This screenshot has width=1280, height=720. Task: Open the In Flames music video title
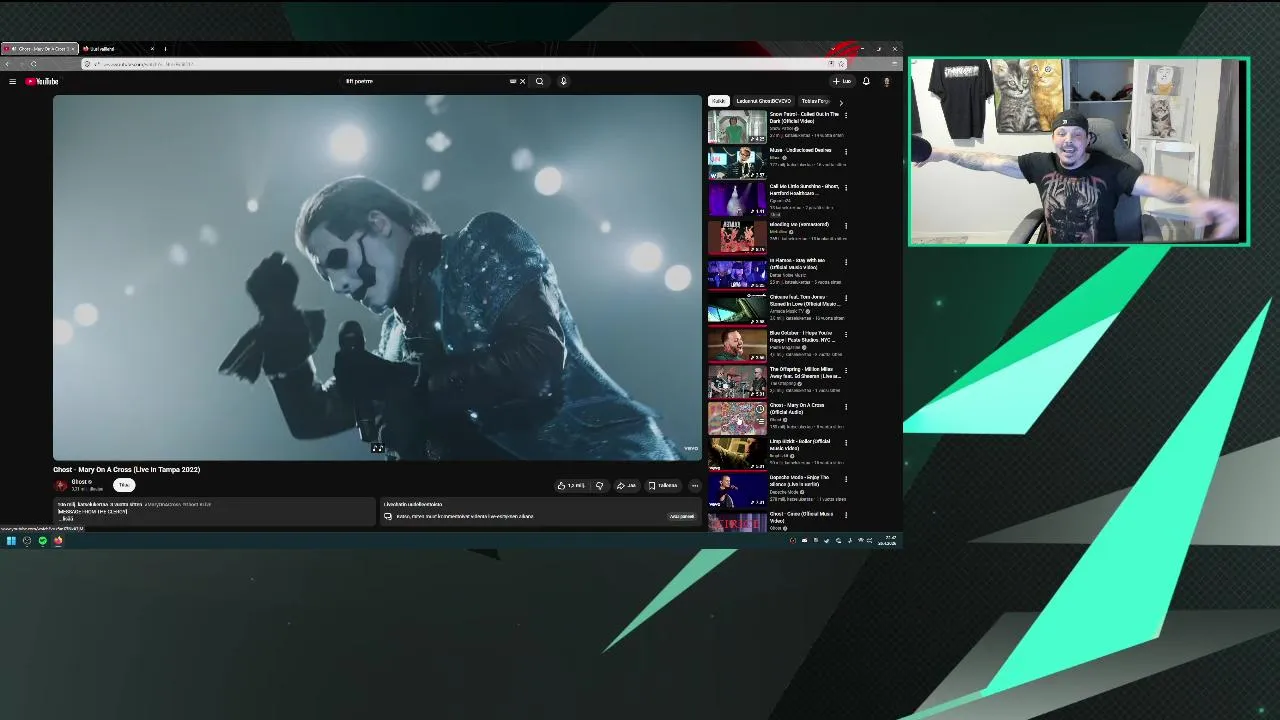point(797,263)
